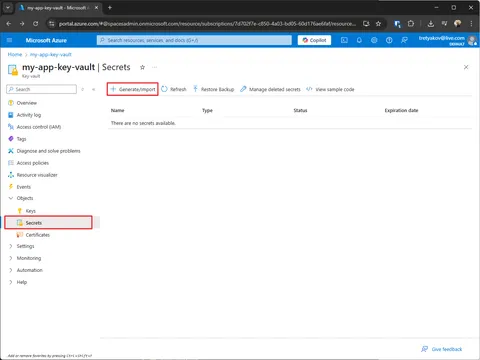Click the Status column header
The width and height of the screenshot is (480, 360).
[x=300, y=110]
